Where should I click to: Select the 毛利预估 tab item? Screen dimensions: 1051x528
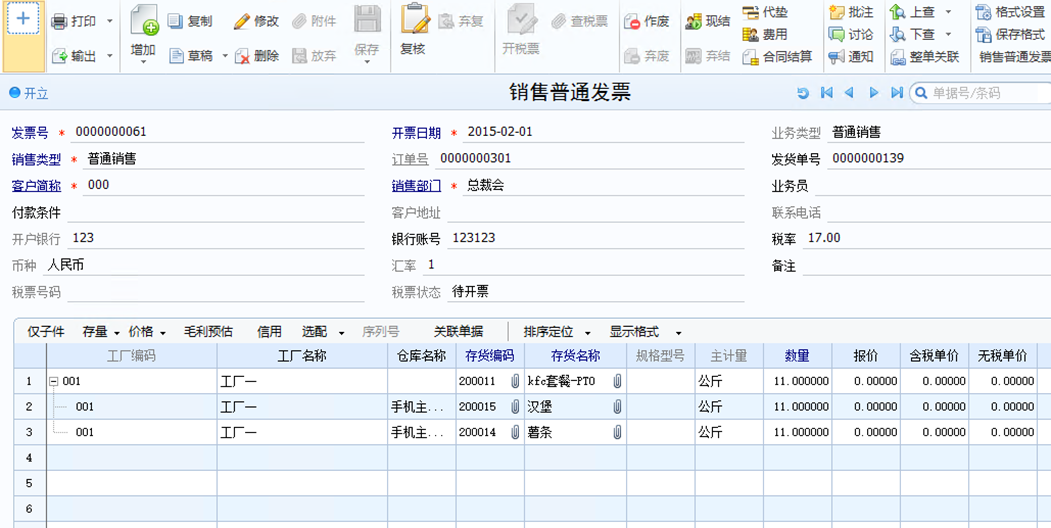click(208, 332)
